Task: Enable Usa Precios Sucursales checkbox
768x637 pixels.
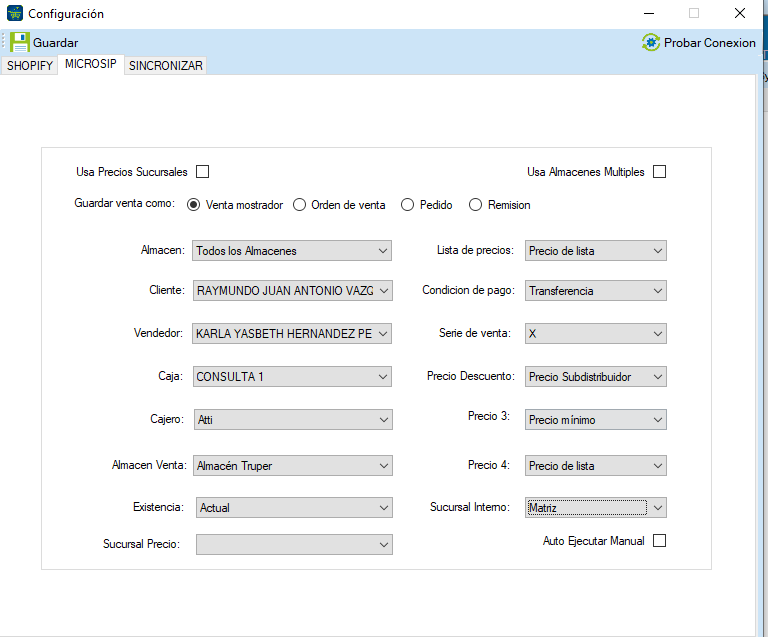Action: (x=202, y=172)
